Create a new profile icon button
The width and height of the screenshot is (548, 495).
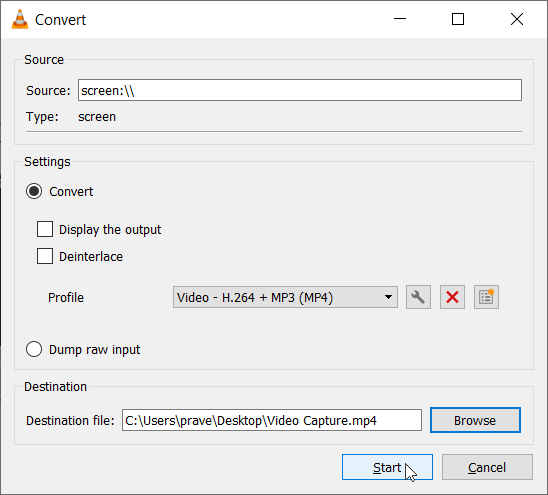click(x=486, y=297)
